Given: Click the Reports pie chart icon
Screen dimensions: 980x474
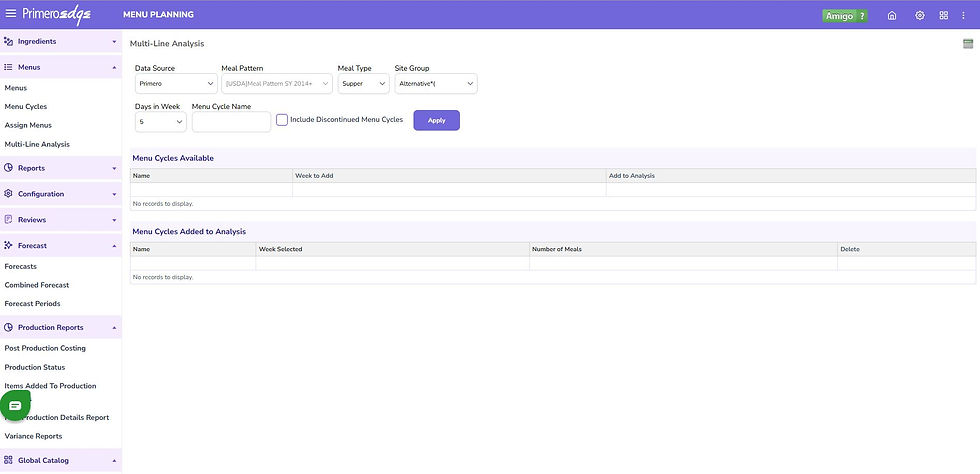Looking at the screenshot, I should pos(8,168).
